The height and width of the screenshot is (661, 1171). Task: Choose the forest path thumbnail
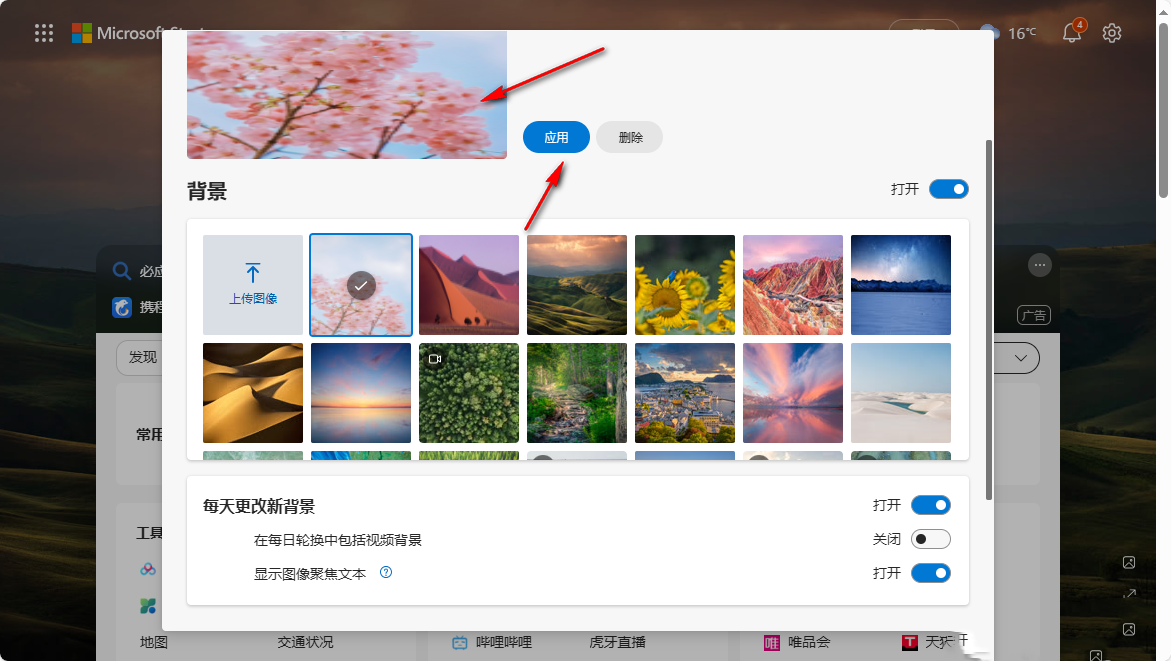pos(577,393)
